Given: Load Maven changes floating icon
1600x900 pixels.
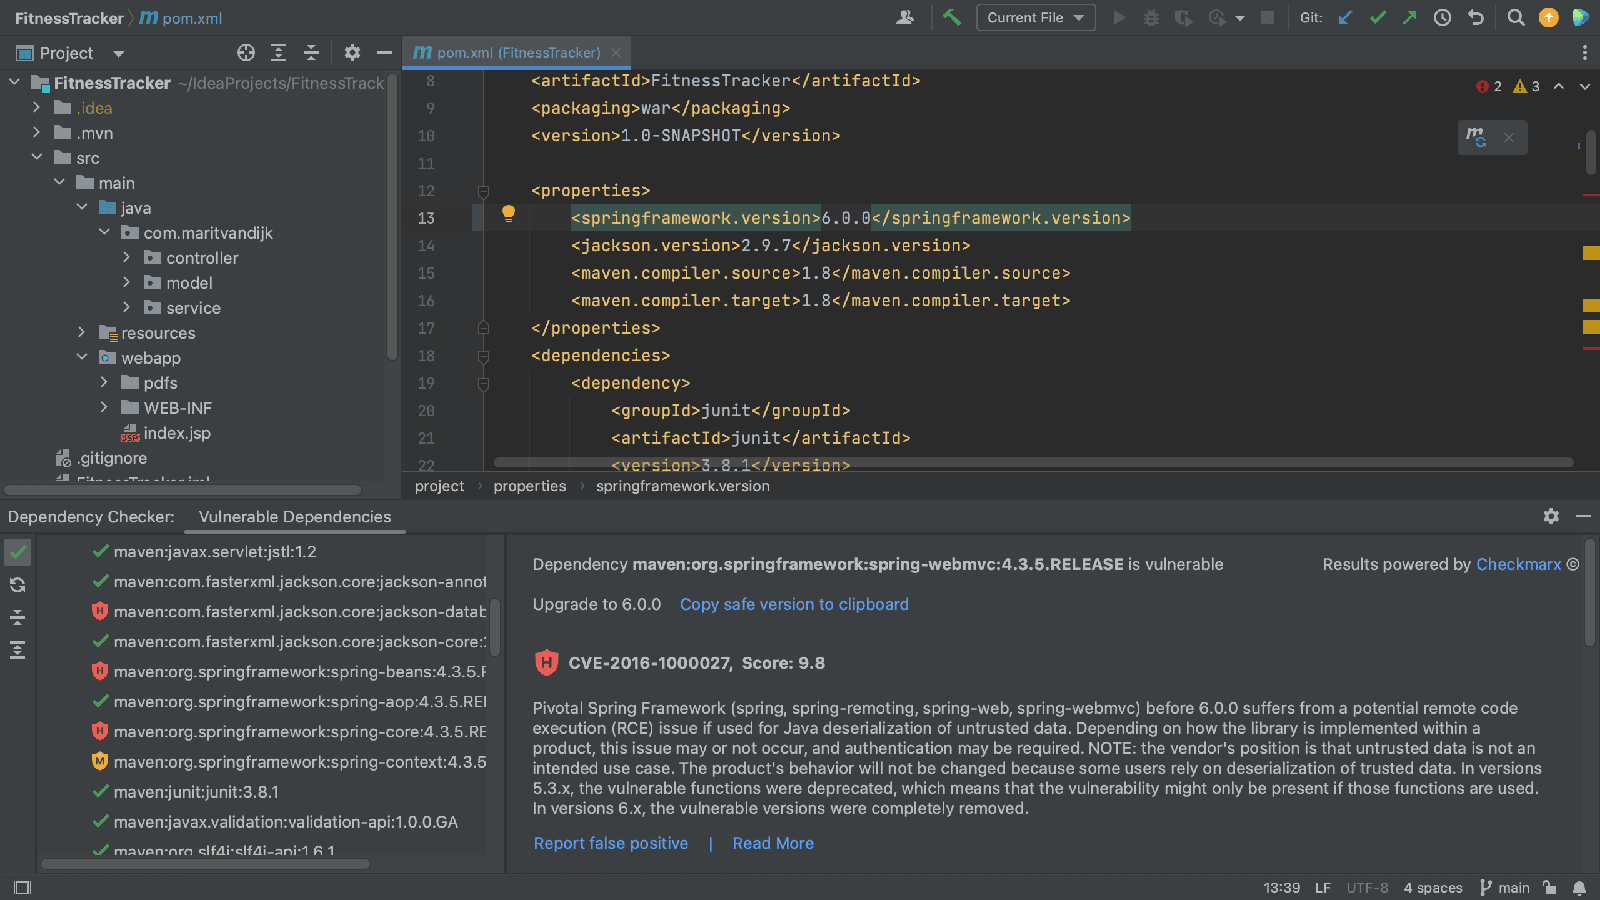Looking at the screenshot, I should tap(1476, 137).
